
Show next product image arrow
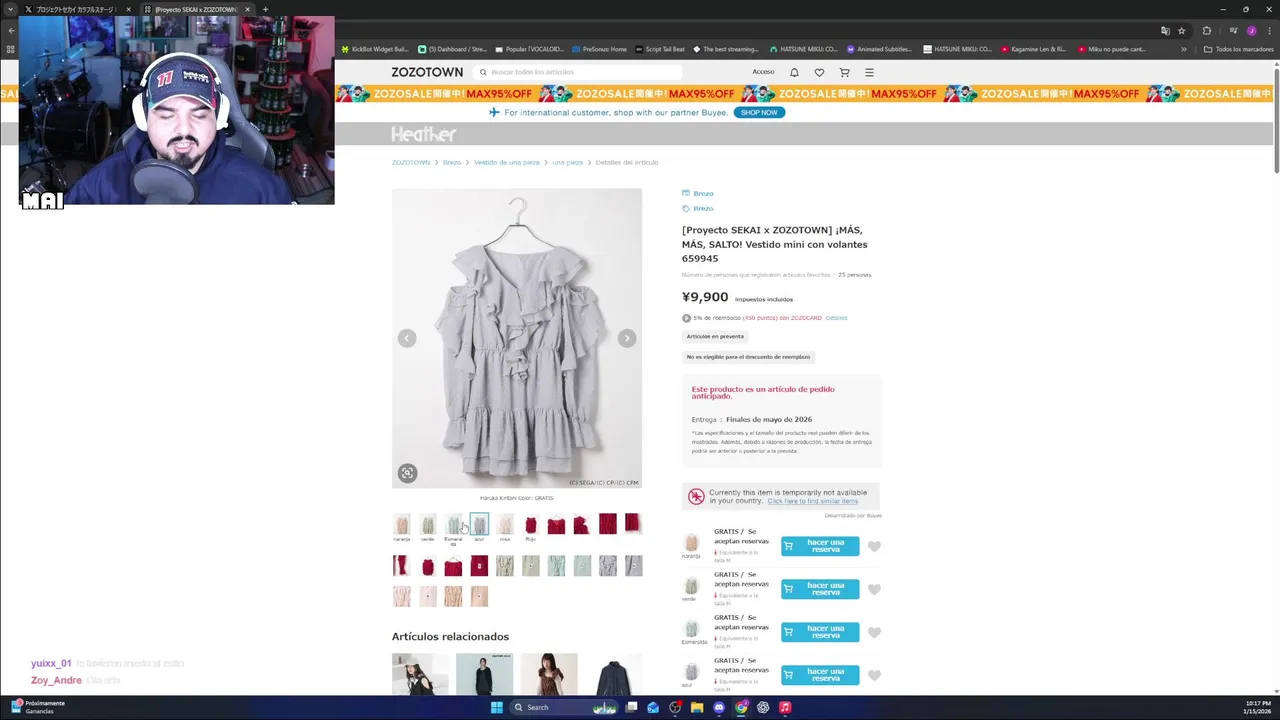(627, 338)
